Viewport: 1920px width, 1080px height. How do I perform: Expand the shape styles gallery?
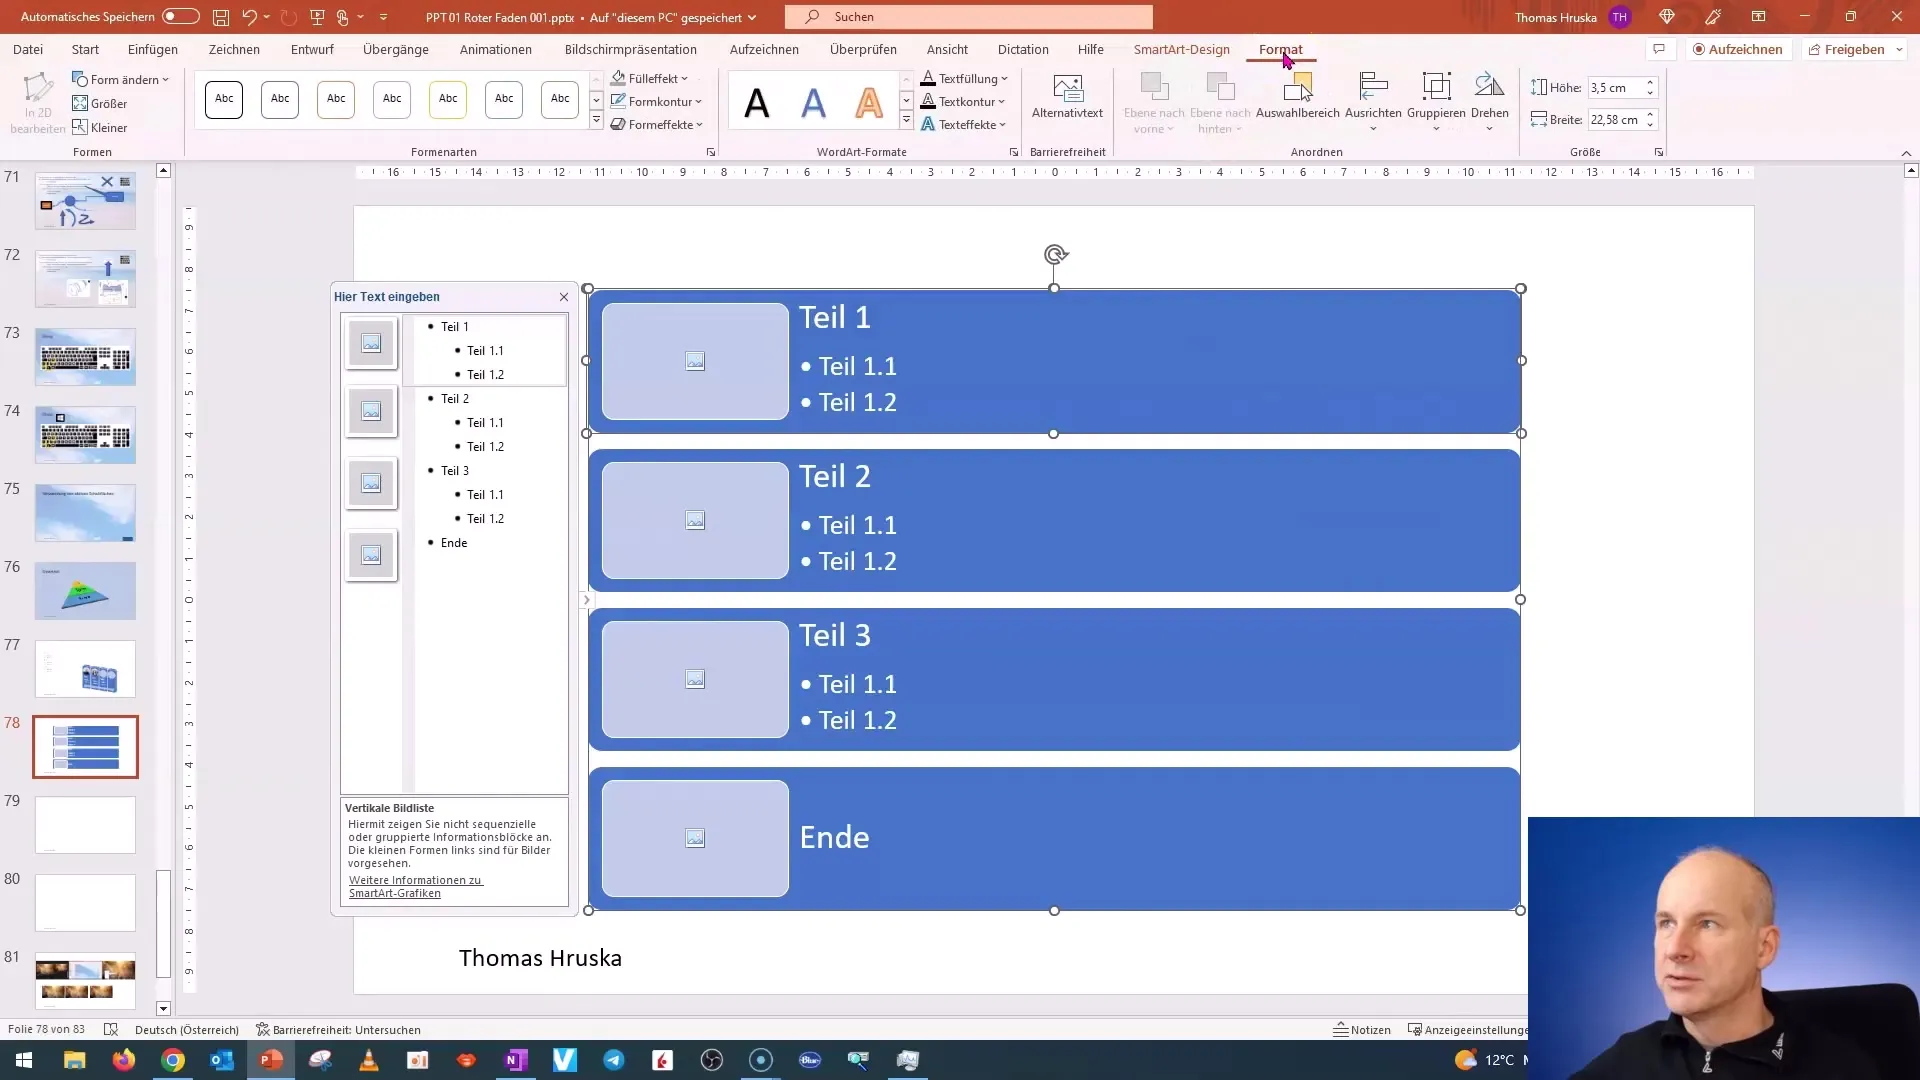[x=596, y=121]
